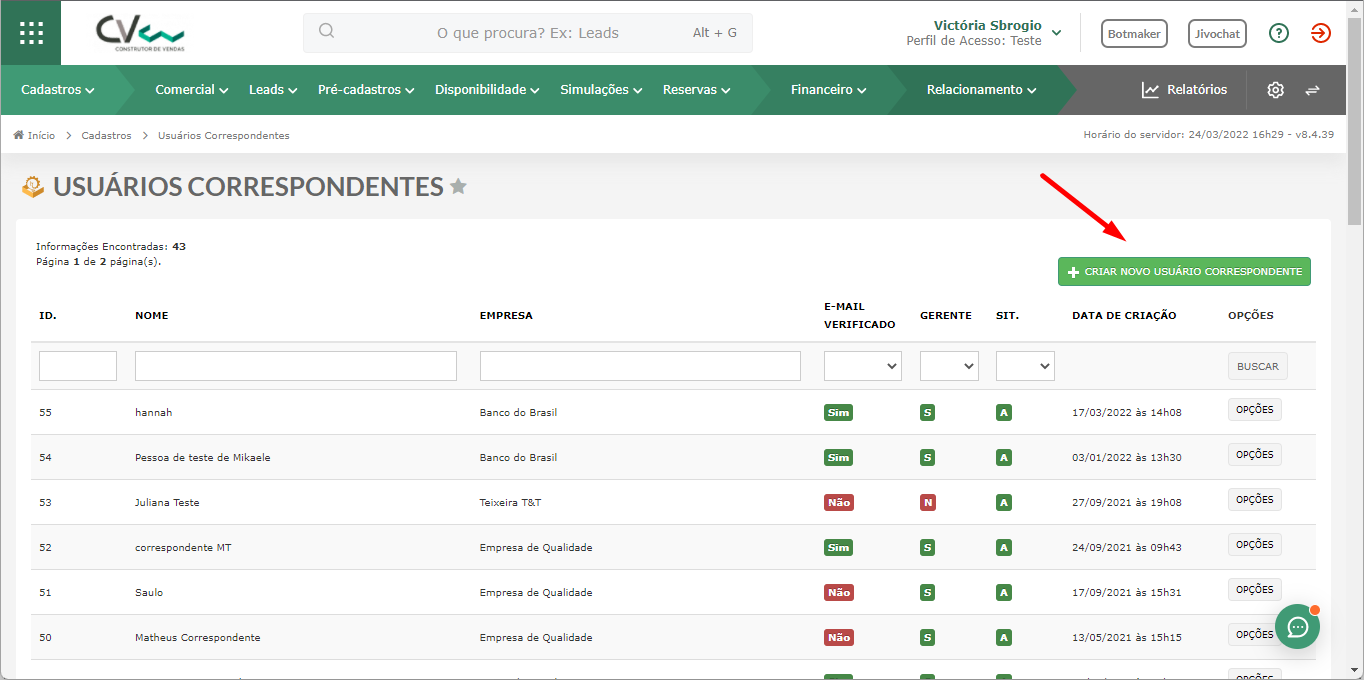Expand the Simulações menu

(601, 90)
